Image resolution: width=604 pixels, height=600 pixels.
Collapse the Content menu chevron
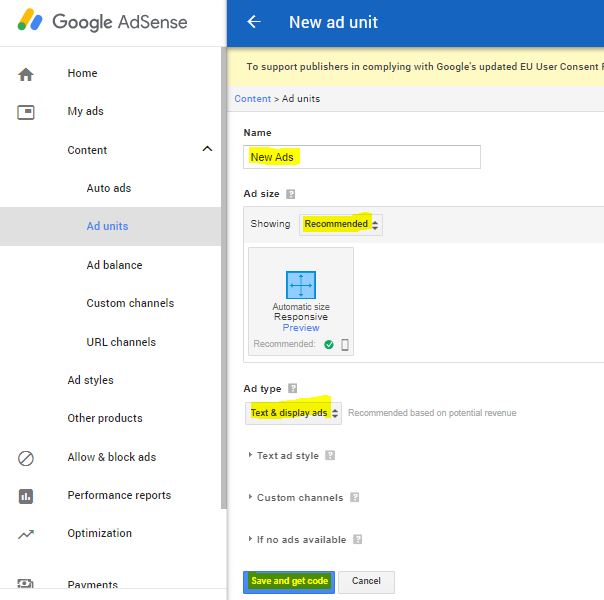[207, 149]
